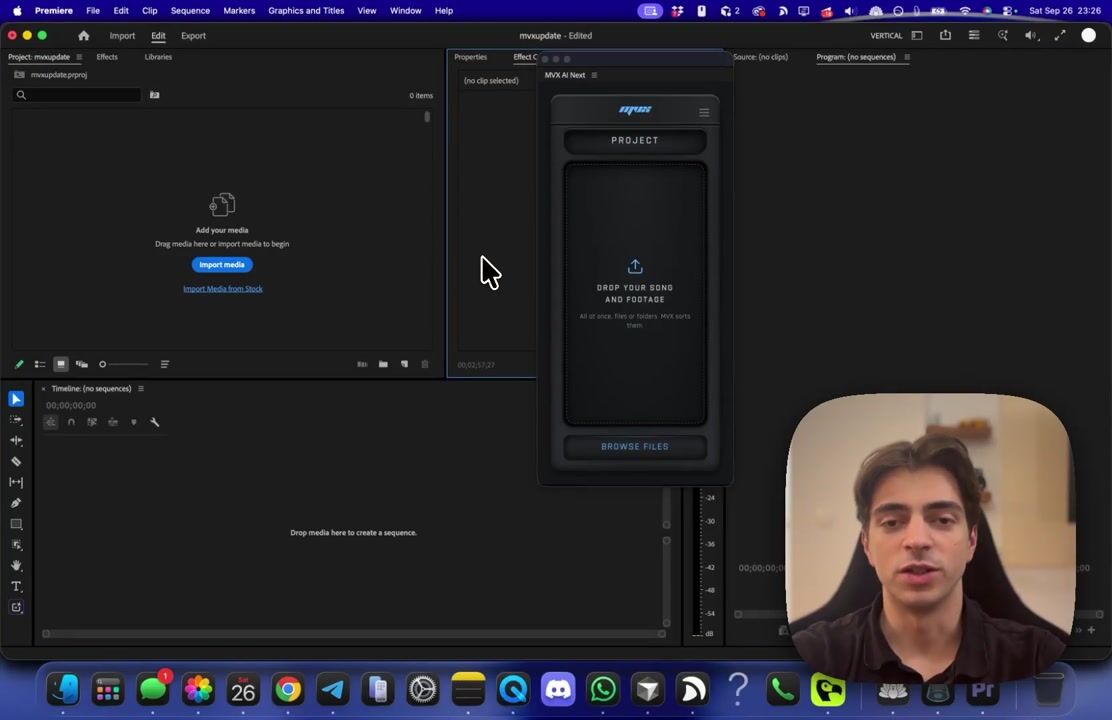This screenshot has height=720, width=1112.
Task: Click the trash Clear icon in Project panel
Action: [x=425, y=364]
